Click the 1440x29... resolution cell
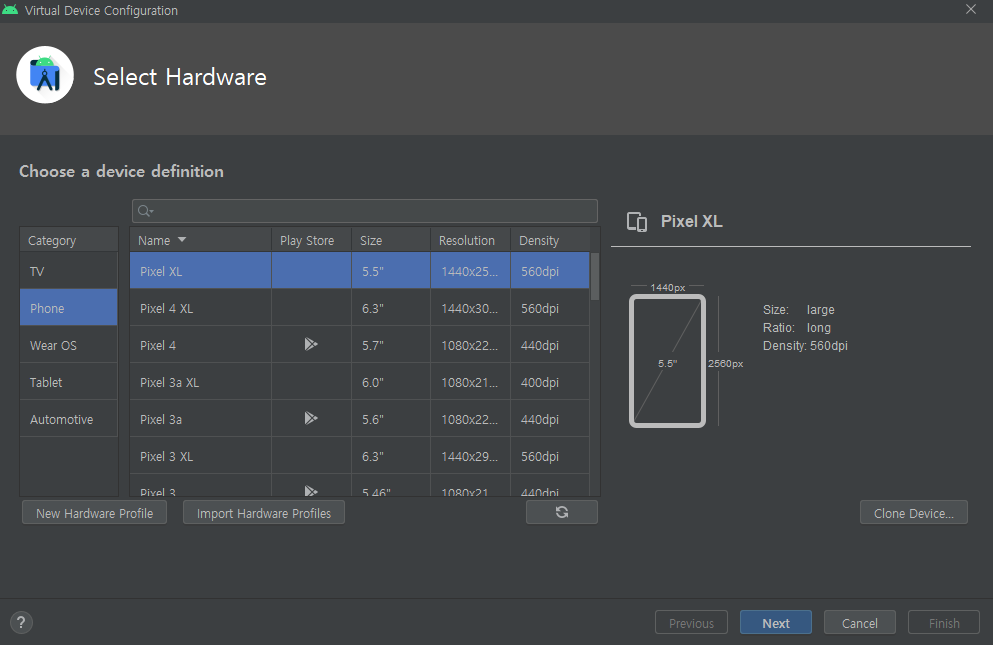The height and width of the screenshot is (645, 993). click(471, 456)
